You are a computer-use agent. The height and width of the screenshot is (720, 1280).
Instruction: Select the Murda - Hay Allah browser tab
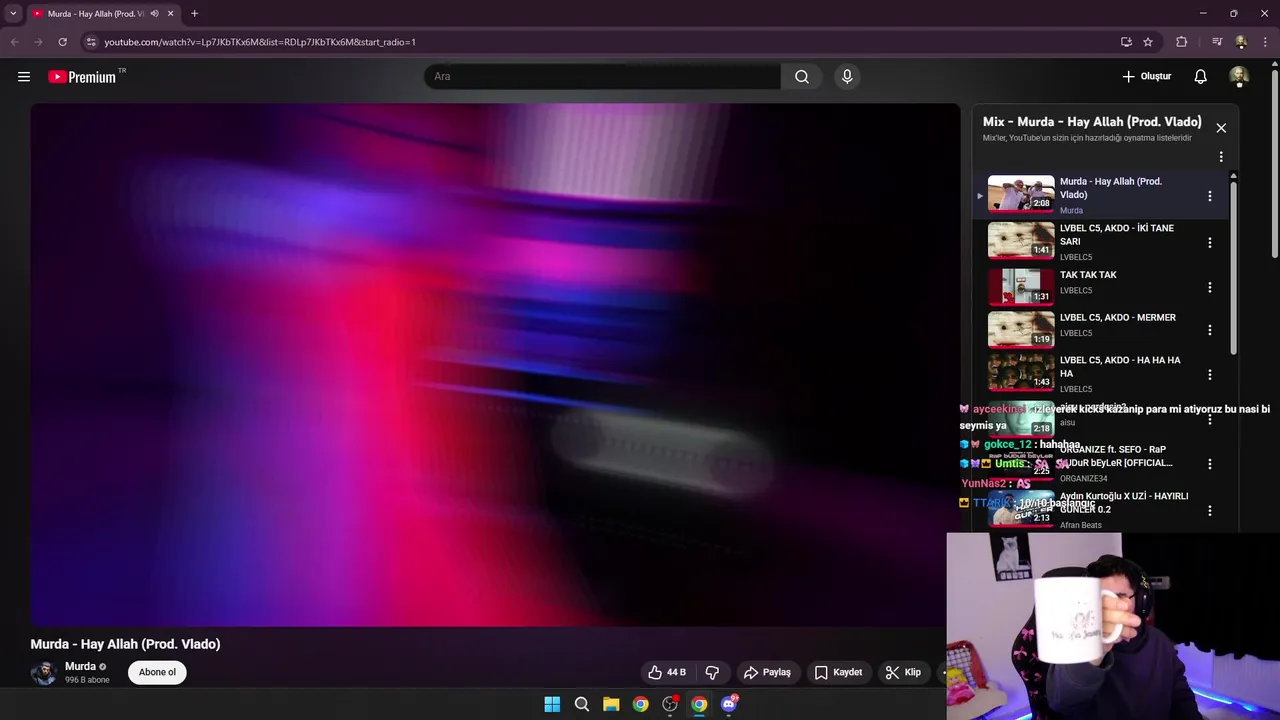95,14
